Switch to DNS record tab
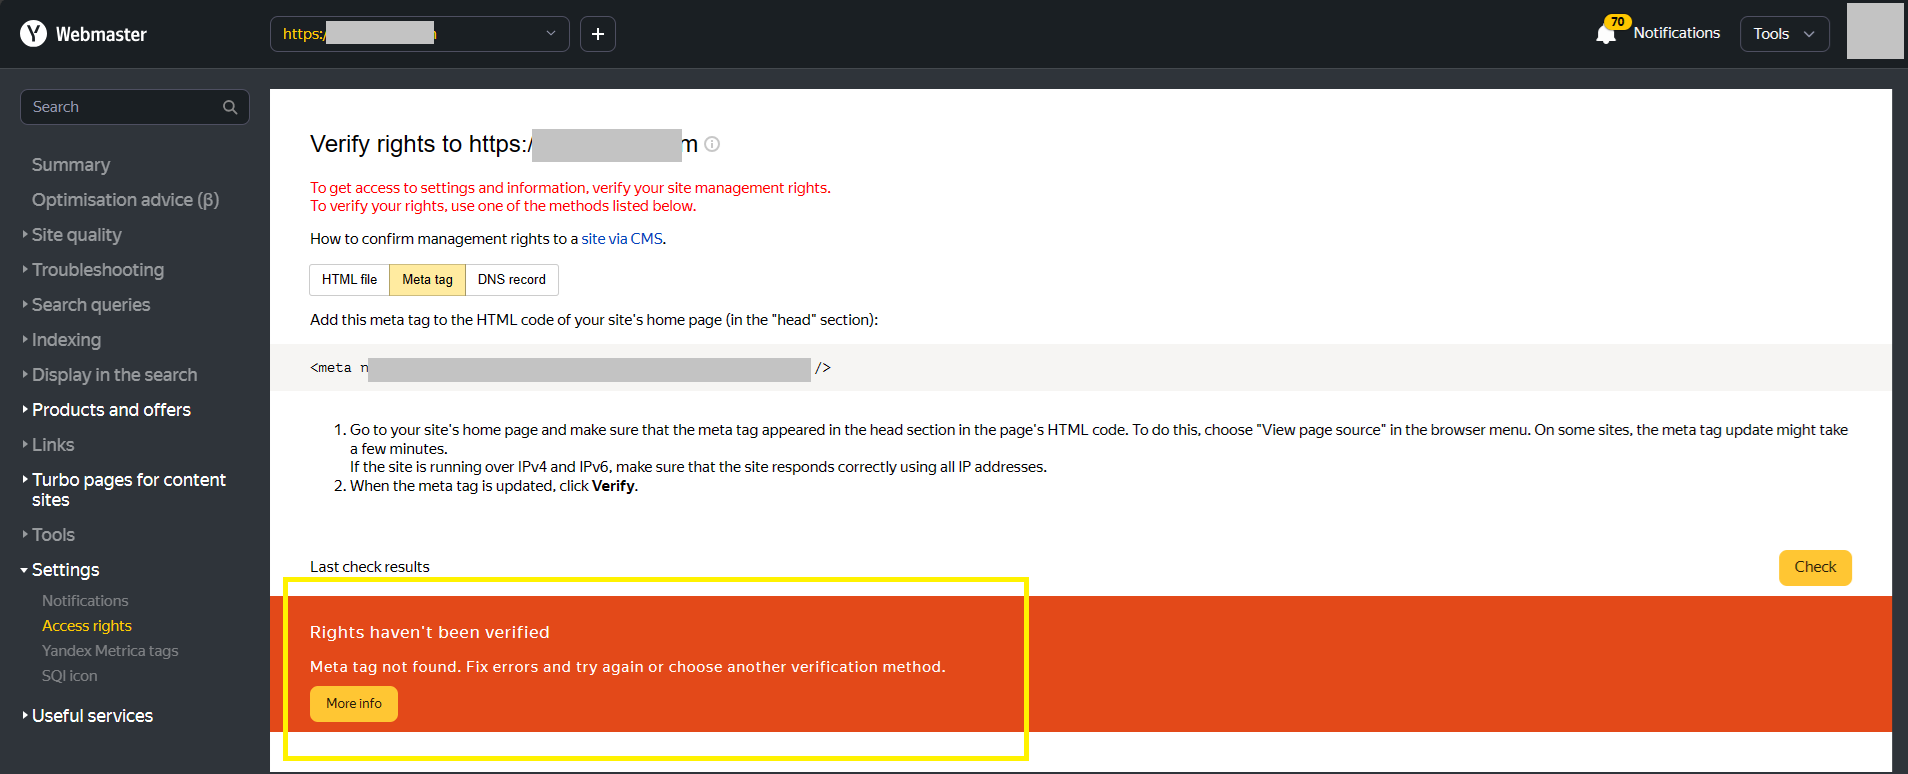 511,280
